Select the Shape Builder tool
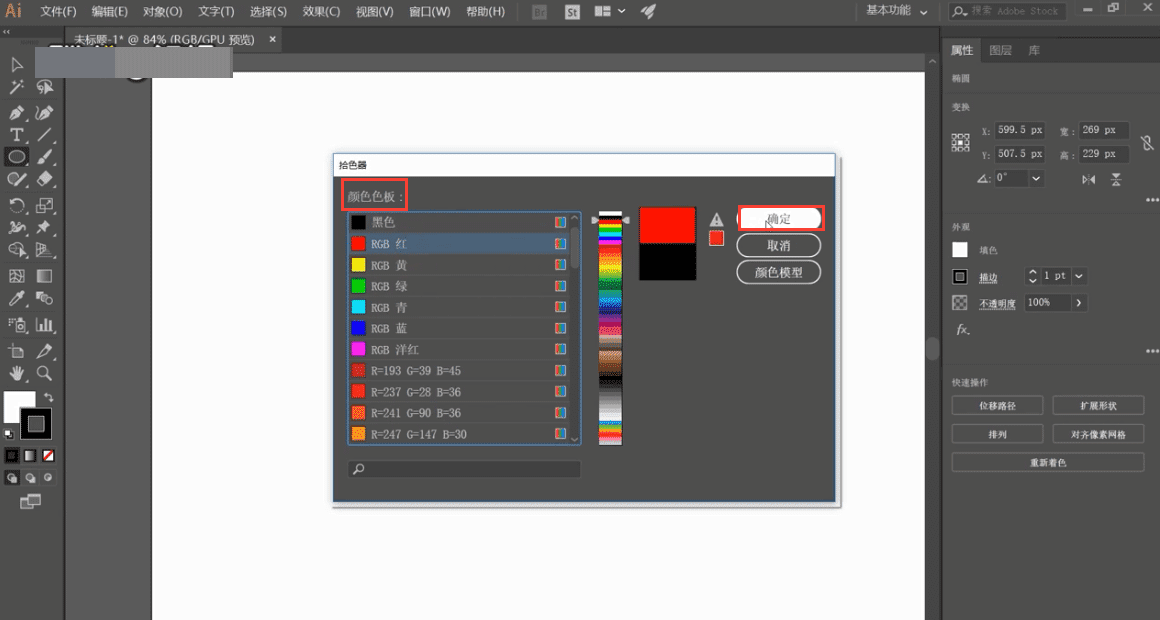The image size is (1160, 620). pos(16,249)
